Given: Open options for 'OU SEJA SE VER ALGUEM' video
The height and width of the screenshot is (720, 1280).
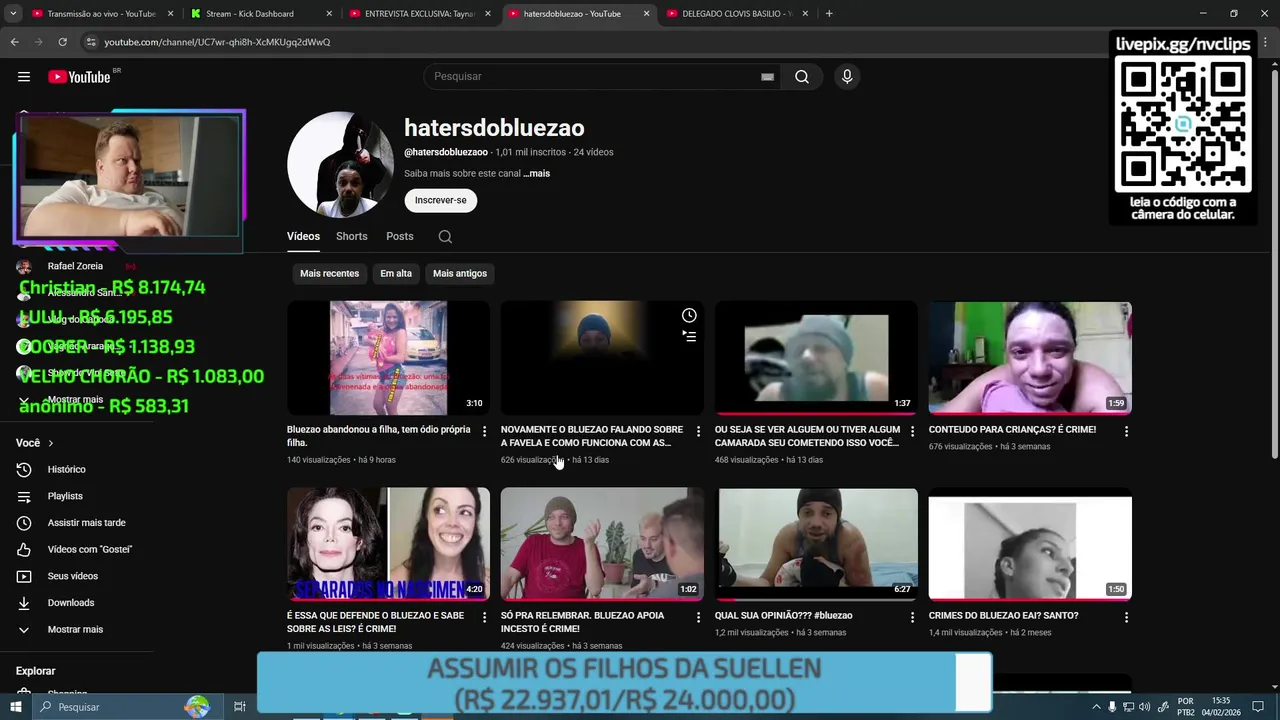Looking at the screenshot, I should pyautogui.click(x=912, y=432).
